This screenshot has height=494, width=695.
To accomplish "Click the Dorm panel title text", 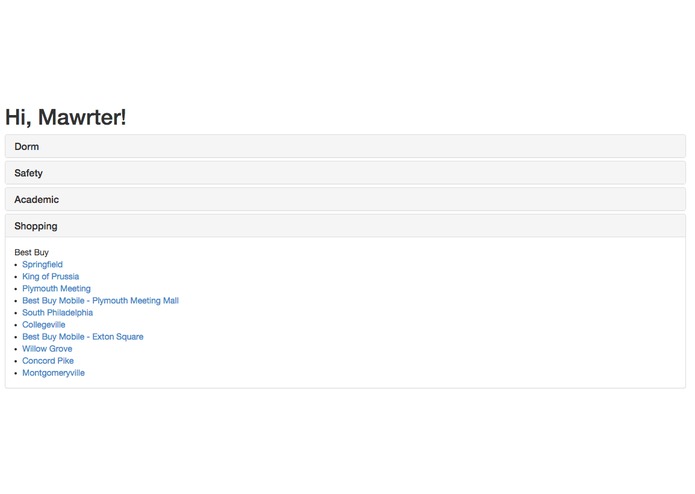I will pyautogui.click(x=27, y=147).
